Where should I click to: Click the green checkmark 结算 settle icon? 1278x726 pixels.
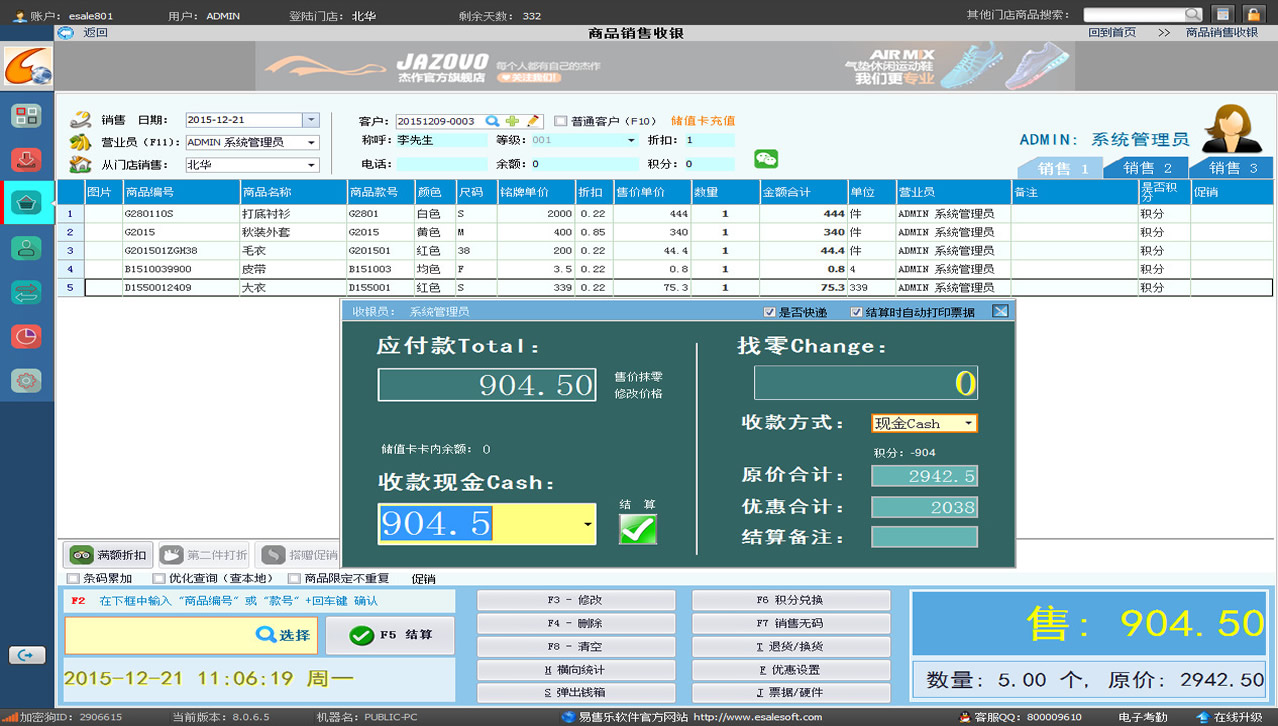point(638,529)
